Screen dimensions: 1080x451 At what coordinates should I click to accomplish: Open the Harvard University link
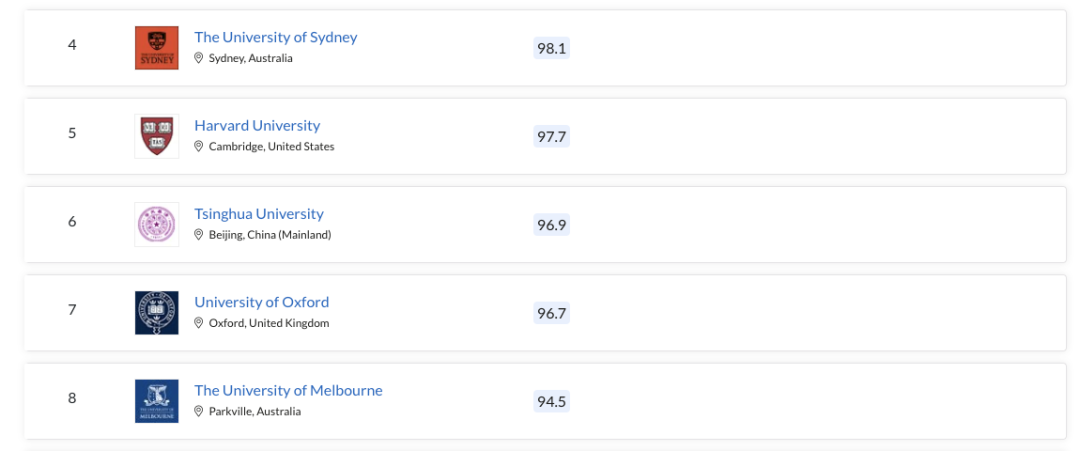[x=257, y=125]
